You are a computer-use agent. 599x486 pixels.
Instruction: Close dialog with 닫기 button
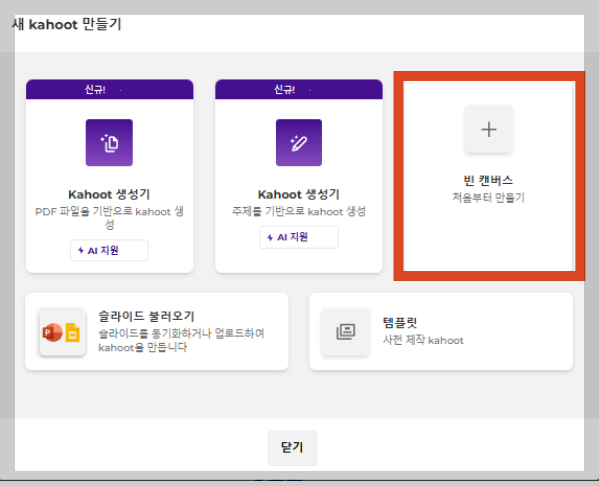[293, 448]
